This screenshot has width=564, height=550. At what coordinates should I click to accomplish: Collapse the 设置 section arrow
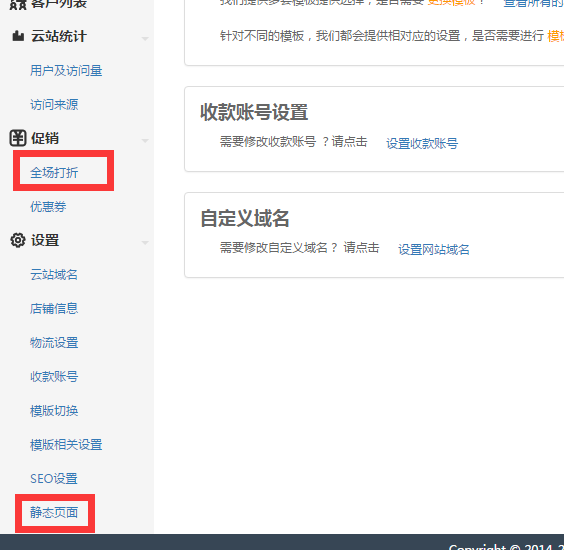tap(145, 243)
